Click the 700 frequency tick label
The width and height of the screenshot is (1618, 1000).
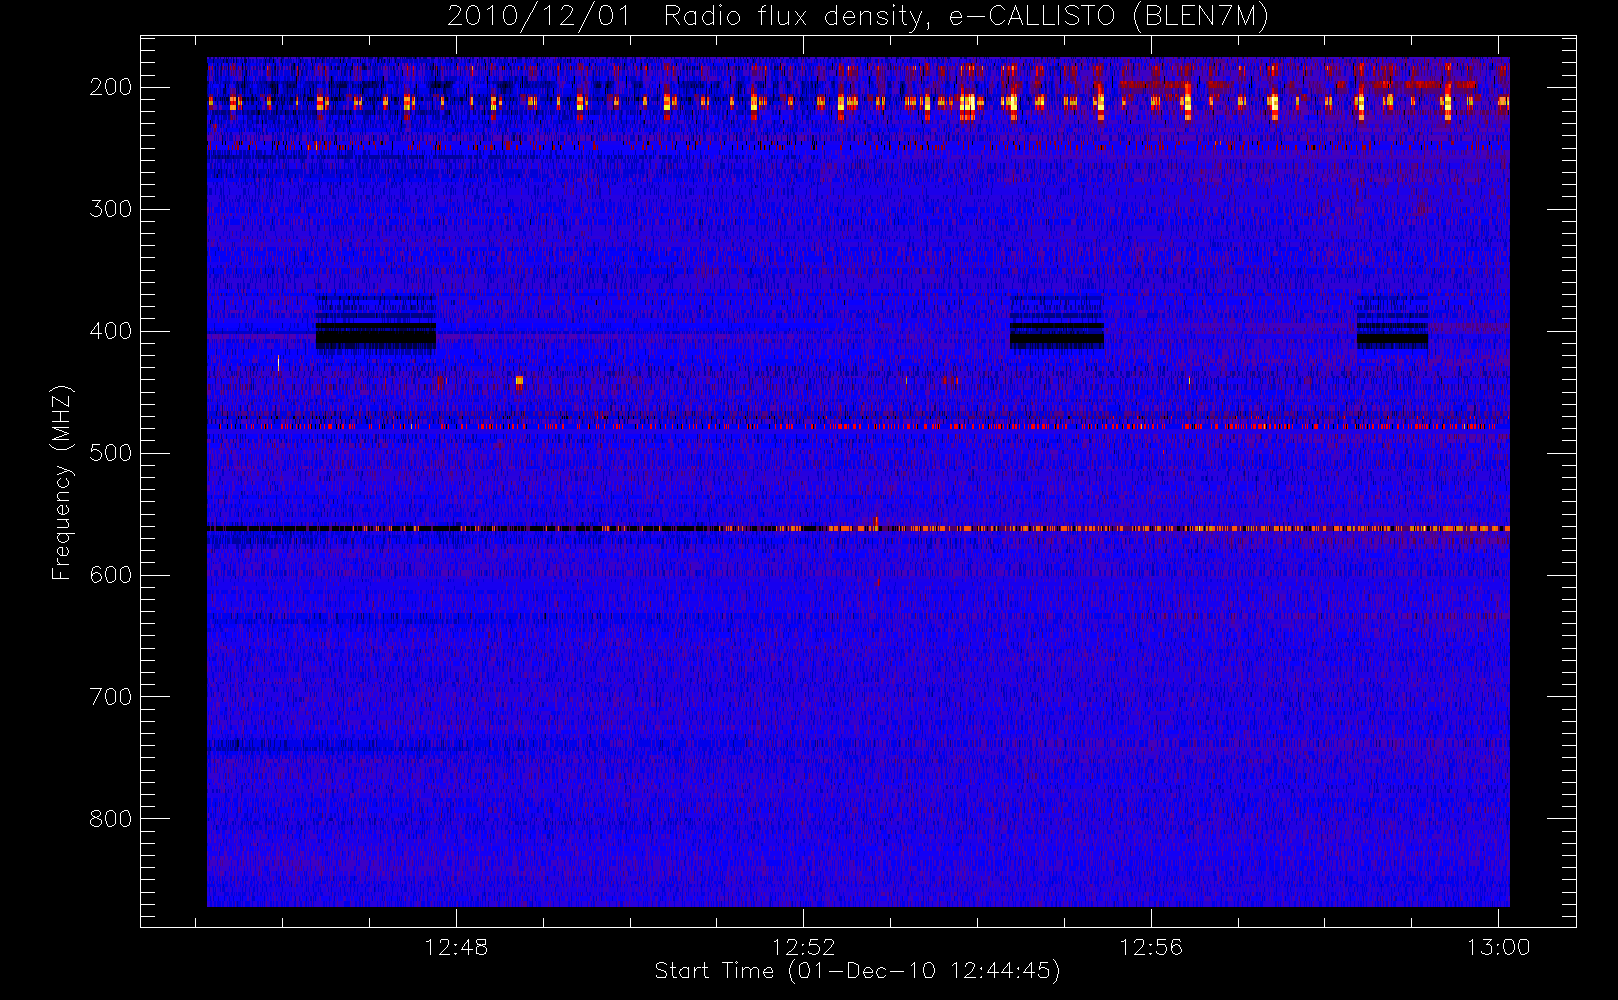pyautogui.click(x=111, y=697)
